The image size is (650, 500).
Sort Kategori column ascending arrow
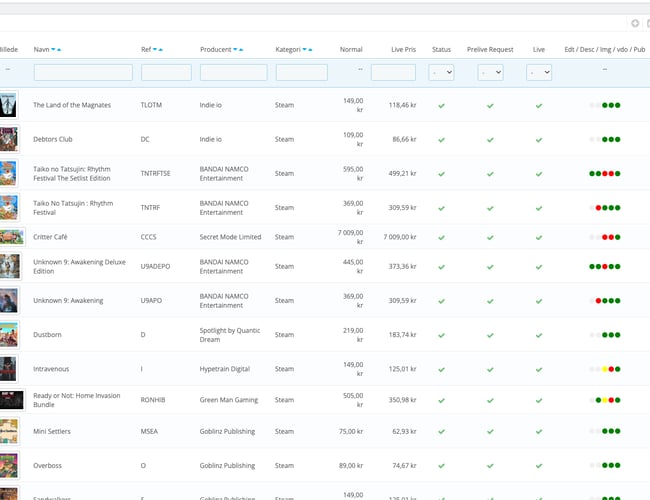point(311,49)
